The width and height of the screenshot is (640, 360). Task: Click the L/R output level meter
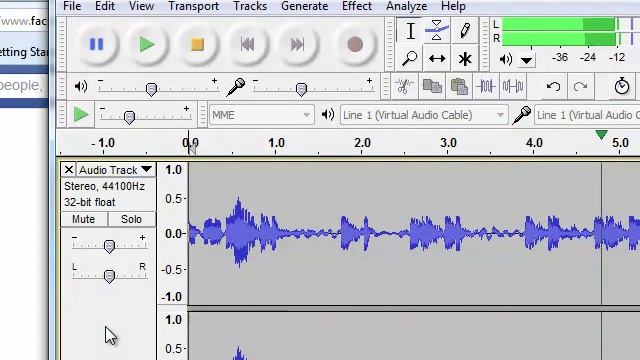[571, 31]
